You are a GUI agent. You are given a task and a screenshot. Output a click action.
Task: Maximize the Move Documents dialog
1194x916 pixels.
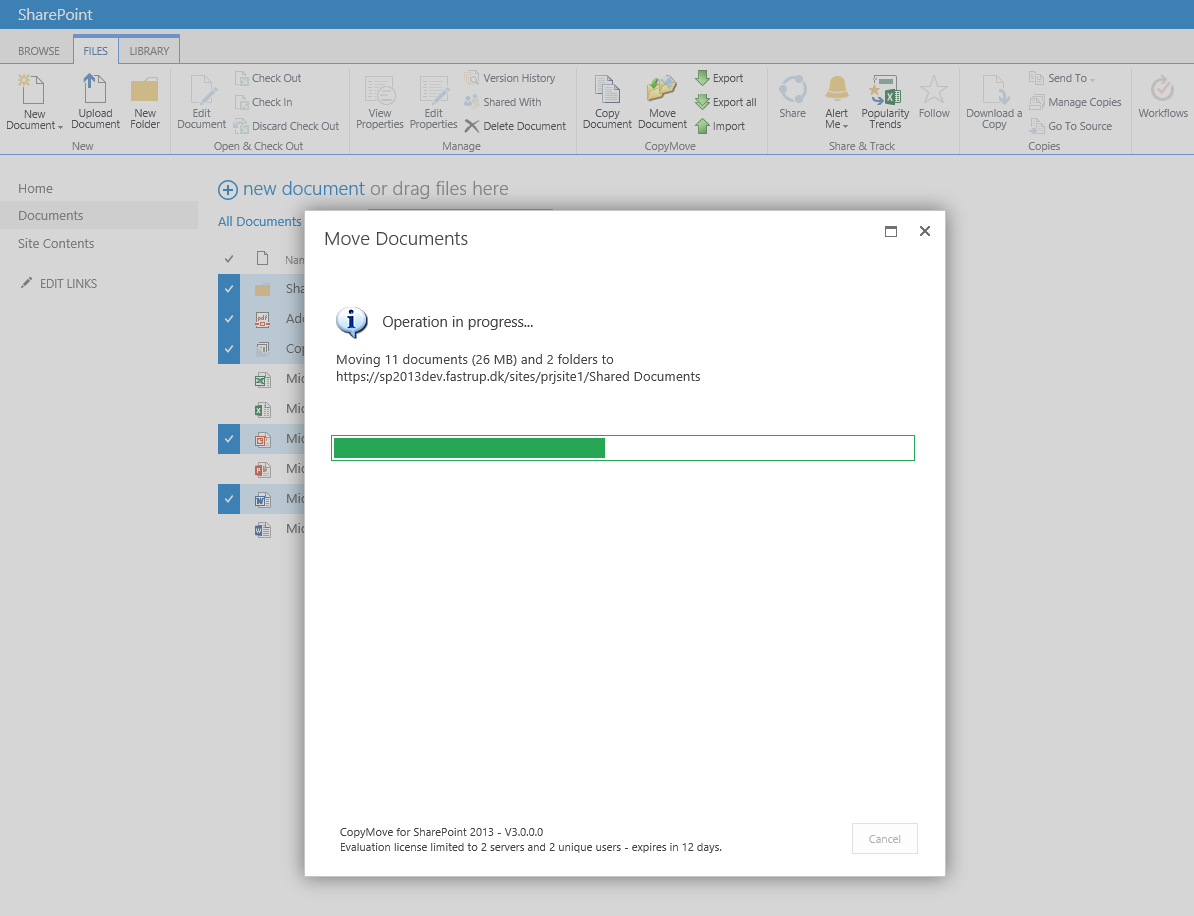click(890, 231)
